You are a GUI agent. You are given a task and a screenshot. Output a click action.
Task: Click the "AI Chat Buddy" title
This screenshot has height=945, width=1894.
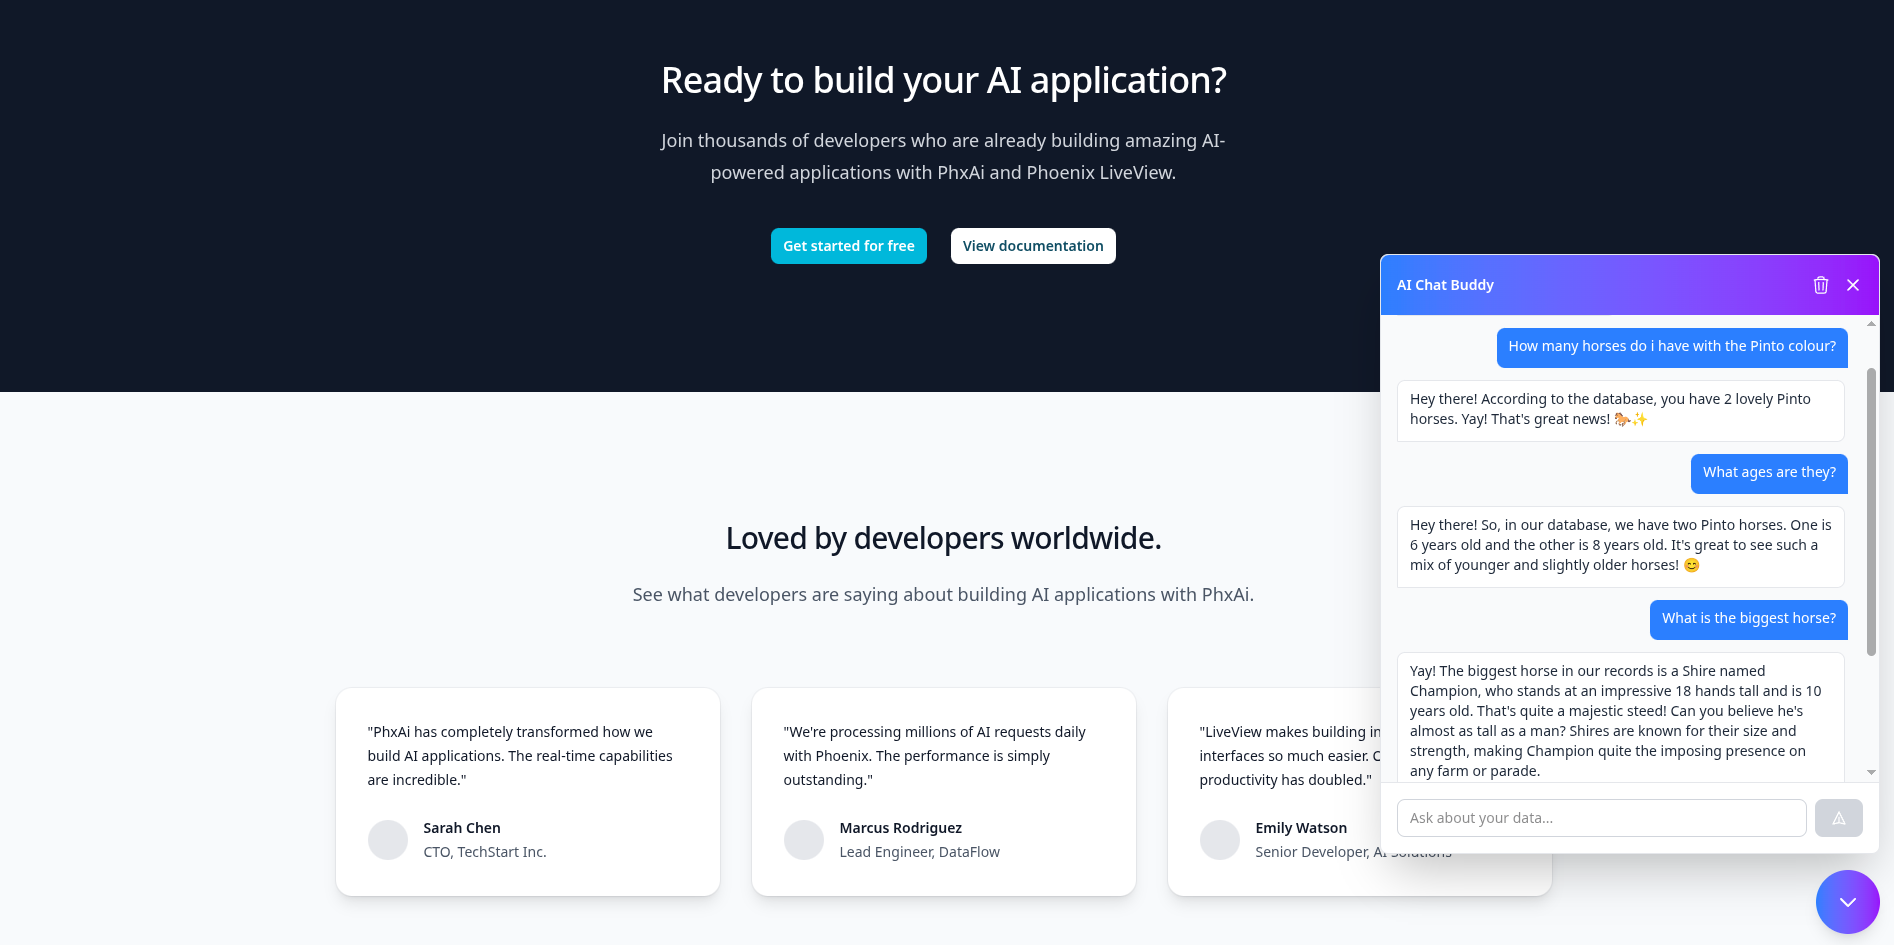[1445, 285]
